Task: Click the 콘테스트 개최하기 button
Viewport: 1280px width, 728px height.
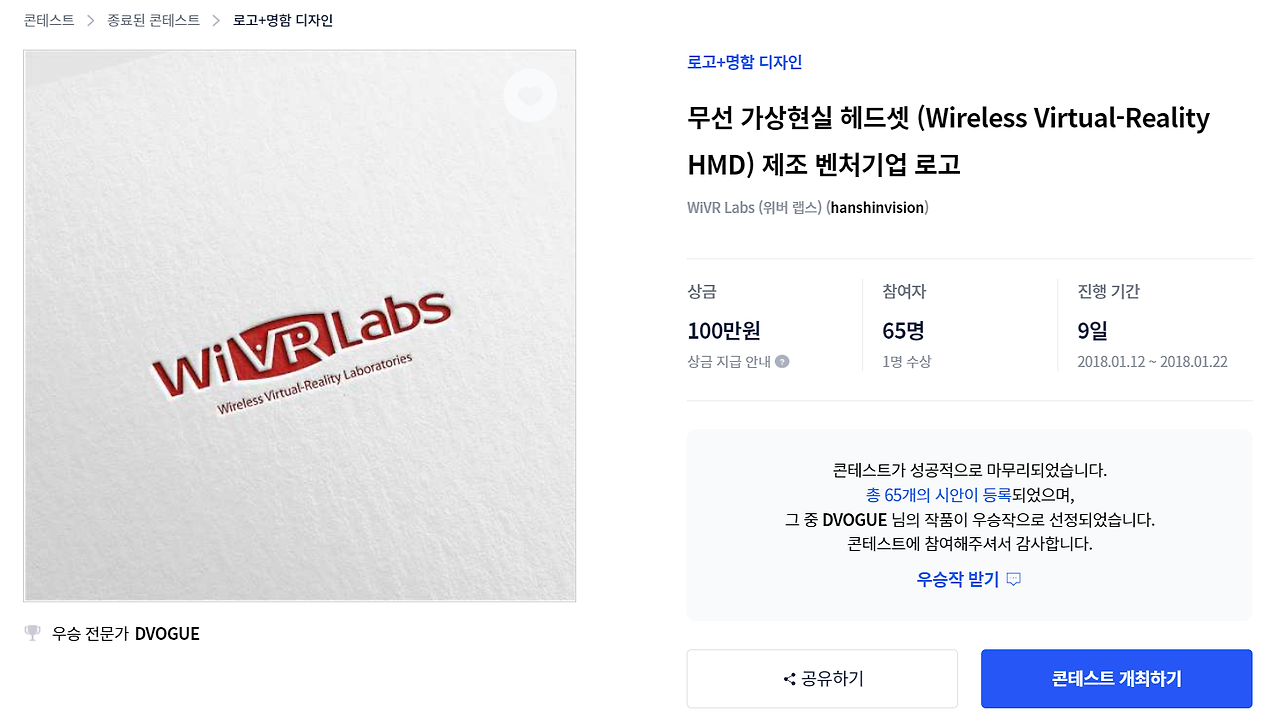Action: coord(1116,679)
